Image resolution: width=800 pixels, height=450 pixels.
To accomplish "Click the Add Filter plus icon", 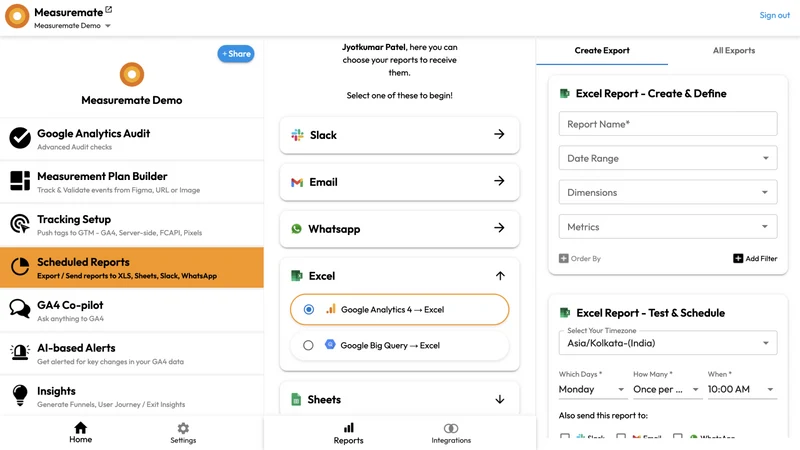I will point(738,258).
